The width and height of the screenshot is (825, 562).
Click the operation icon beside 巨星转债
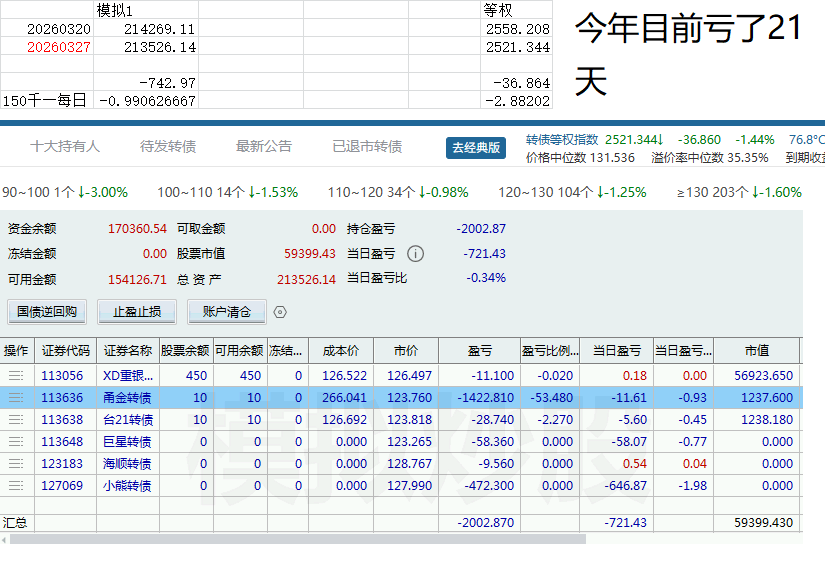tap(16, 442)
